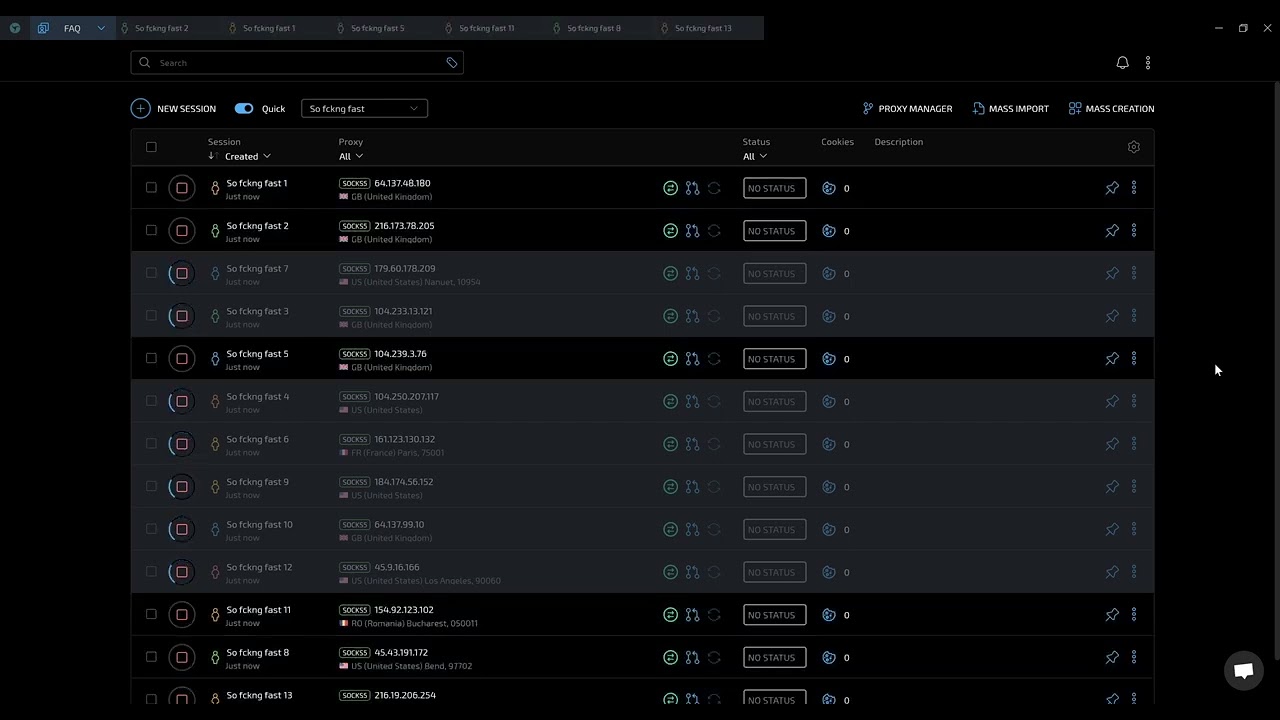Open the notifications bell

pyautogui.click(x=1122, y=62)
